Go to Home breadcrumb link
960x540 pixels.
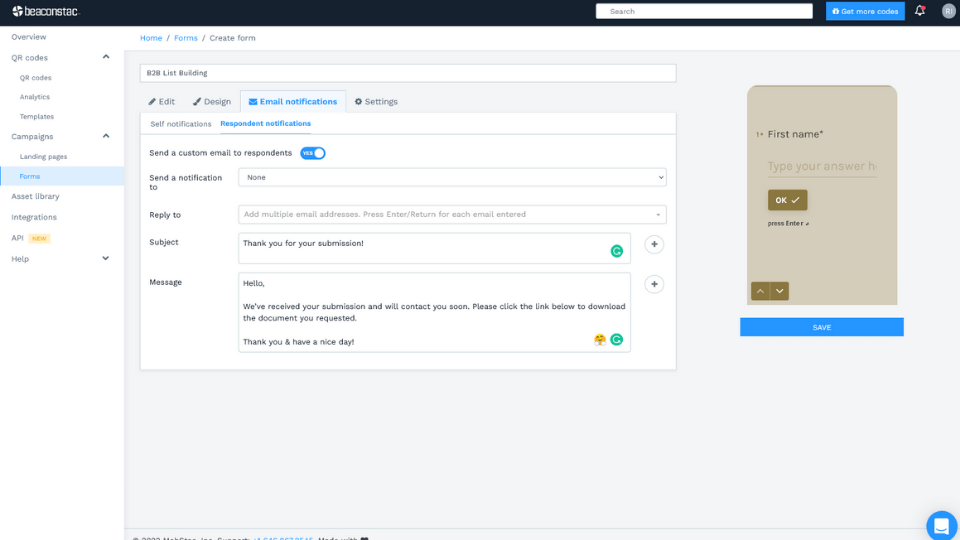click(x=151, y=38)
